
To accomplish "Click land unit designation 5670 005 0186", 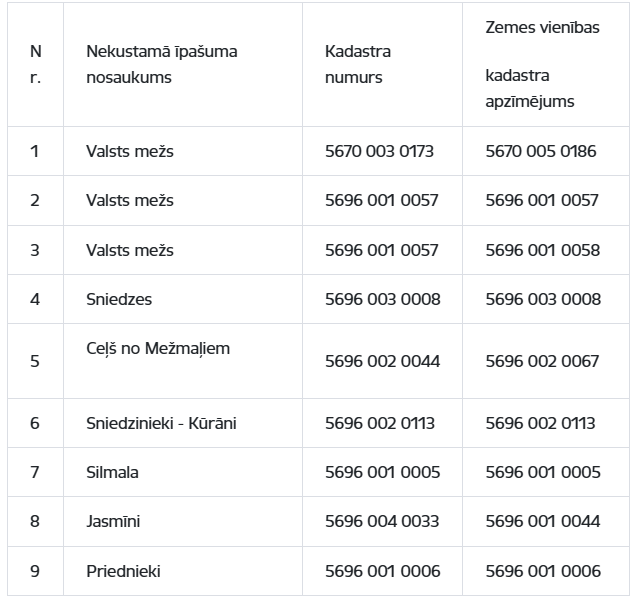I will tap(541, 152).
